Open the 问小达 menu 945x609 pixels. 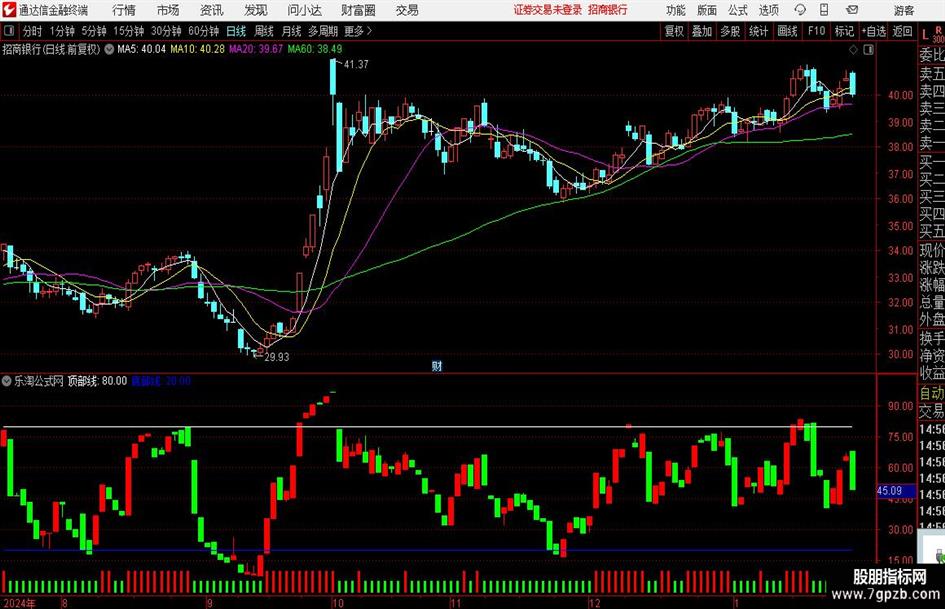[304, 10]
